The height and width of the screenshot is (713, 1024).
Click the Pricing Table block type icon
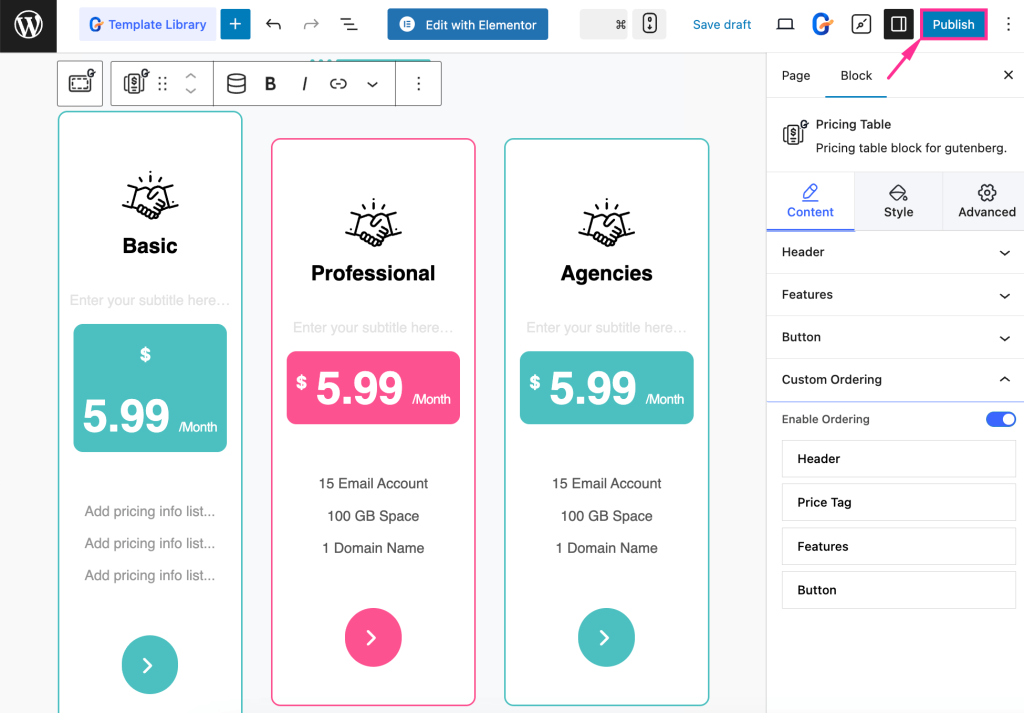pyautogui.click(x=136, y=83)
